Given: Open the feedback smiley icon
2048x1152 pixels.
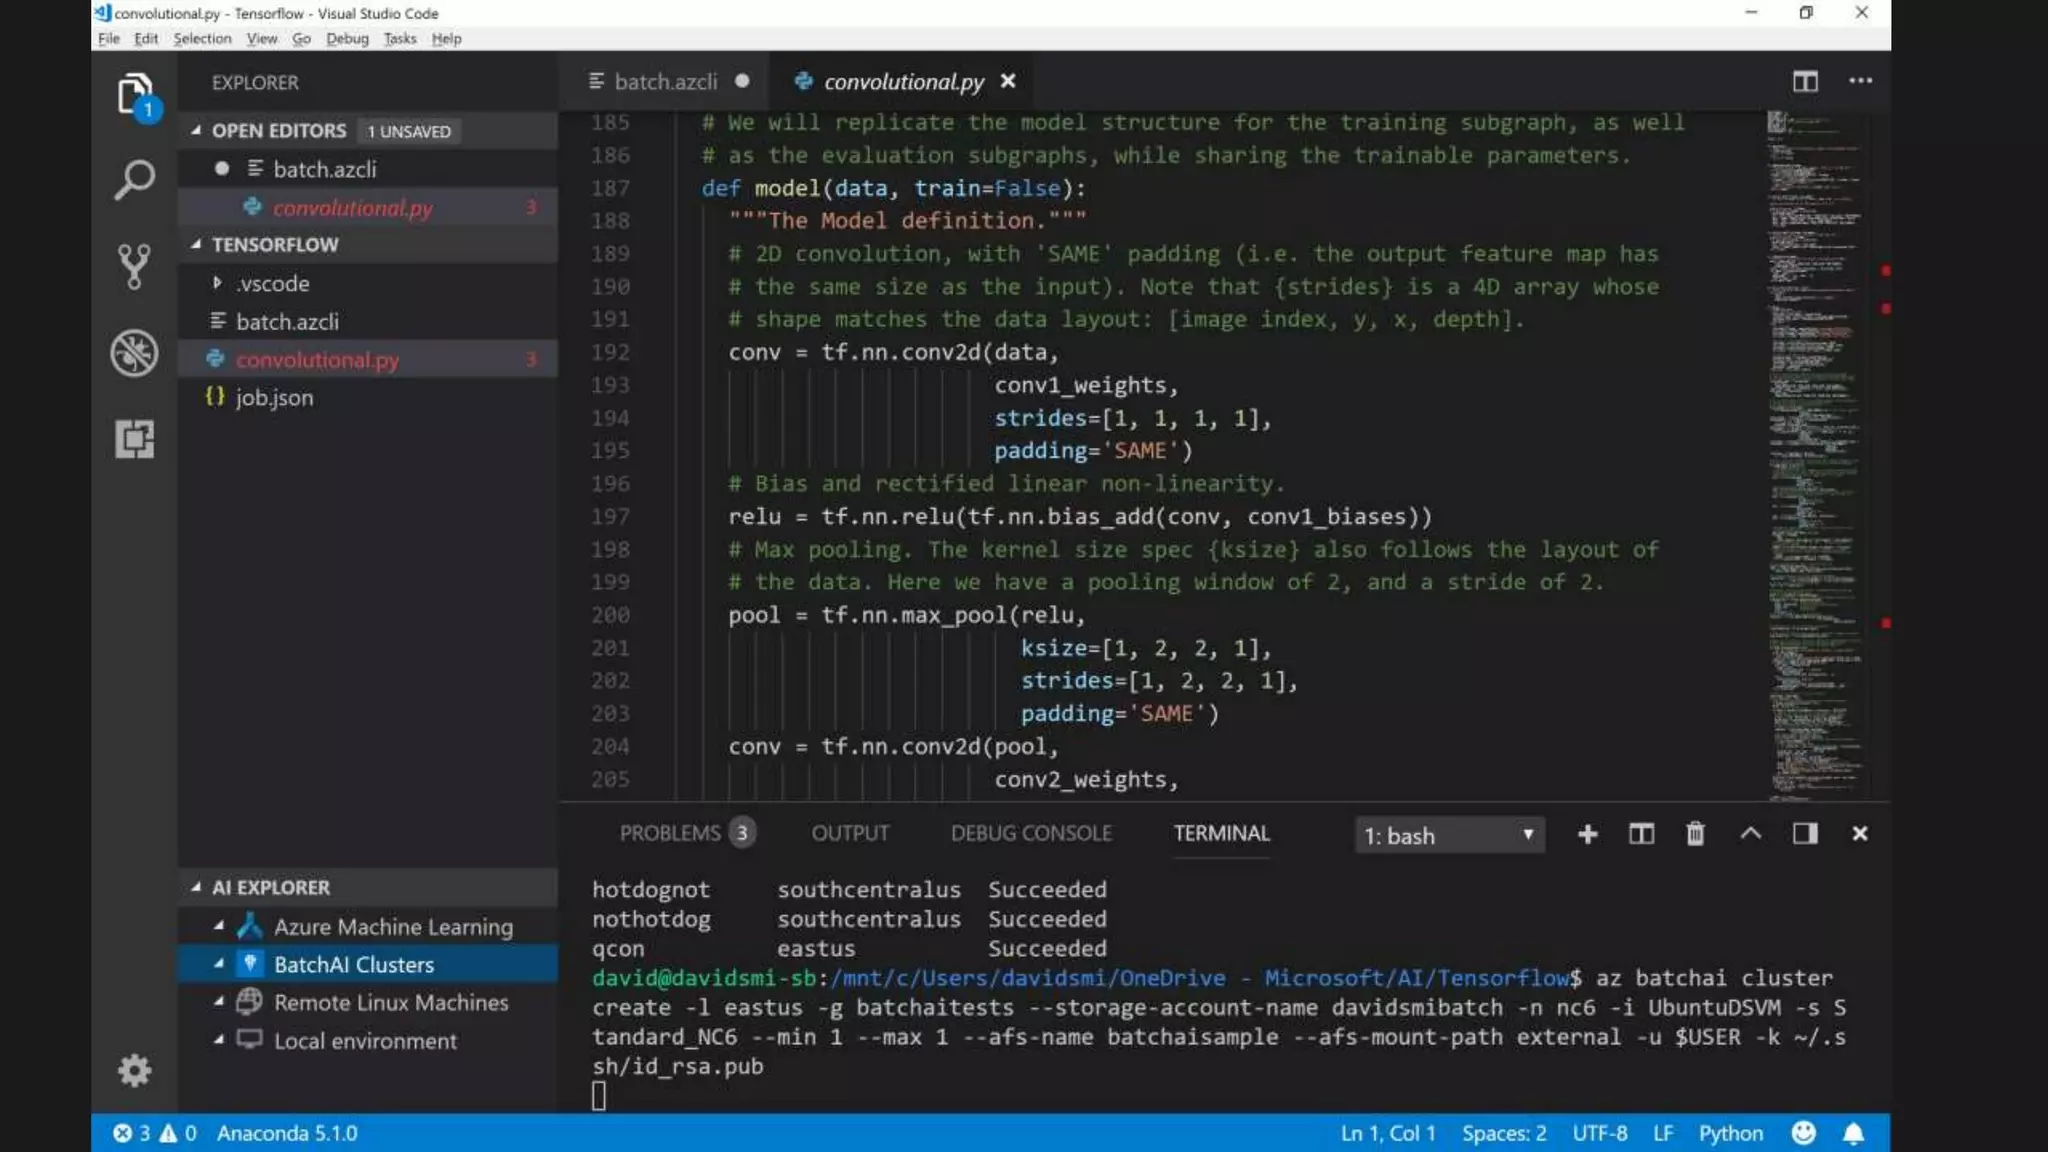Looking at the screenshot, I should 1803,1133.
